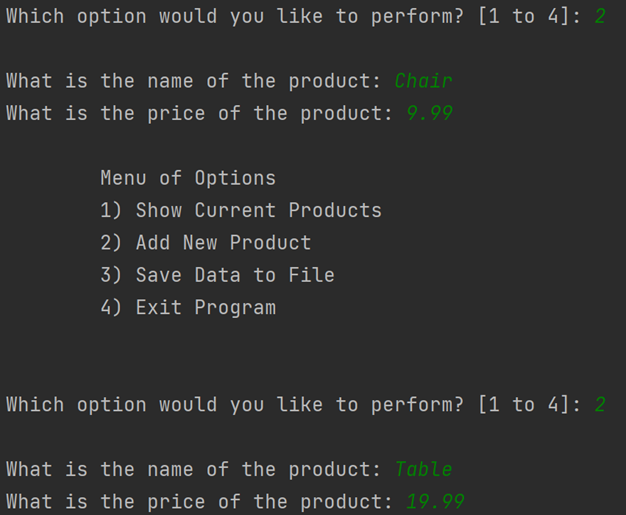
Task: Click the entered price 19.99
Action: click(435, 501)
